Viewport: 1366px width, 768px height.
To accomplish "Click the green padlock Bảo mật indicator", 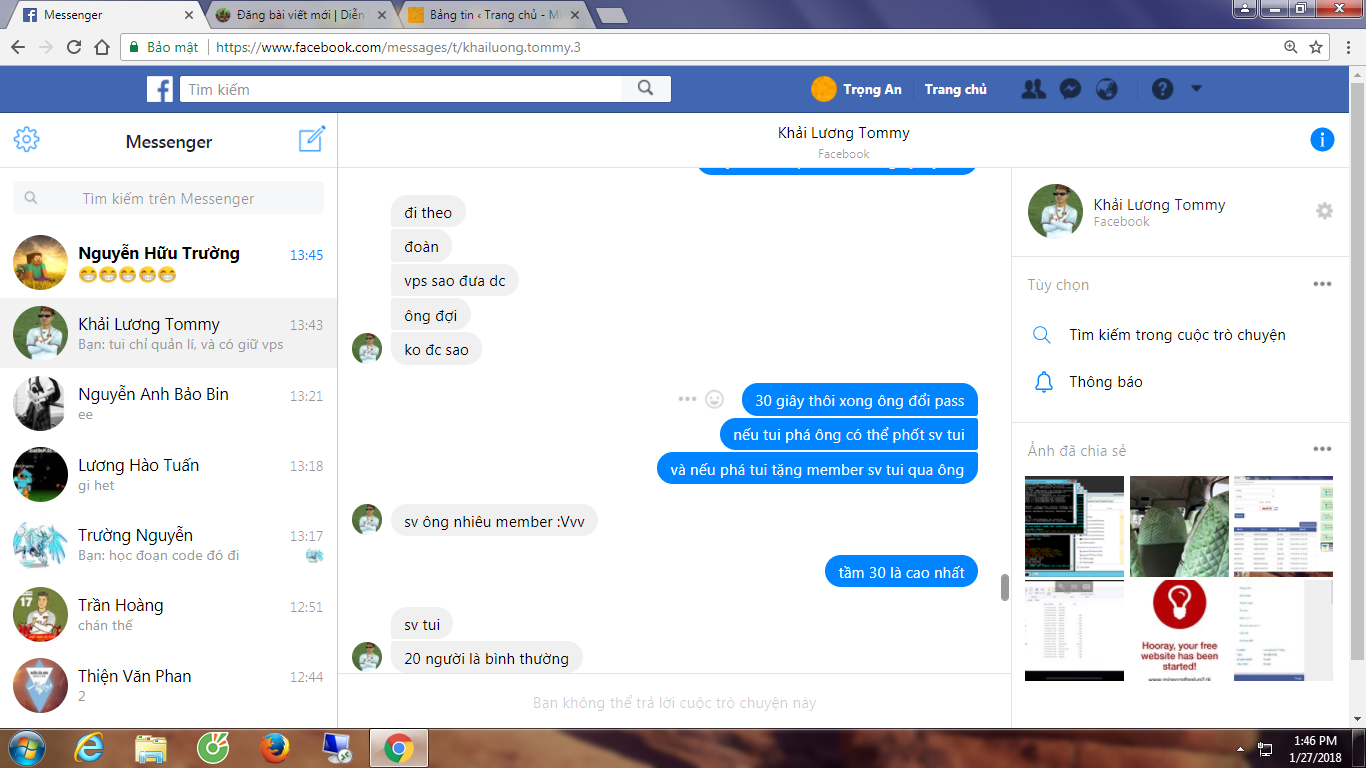I will coord(164,47).
